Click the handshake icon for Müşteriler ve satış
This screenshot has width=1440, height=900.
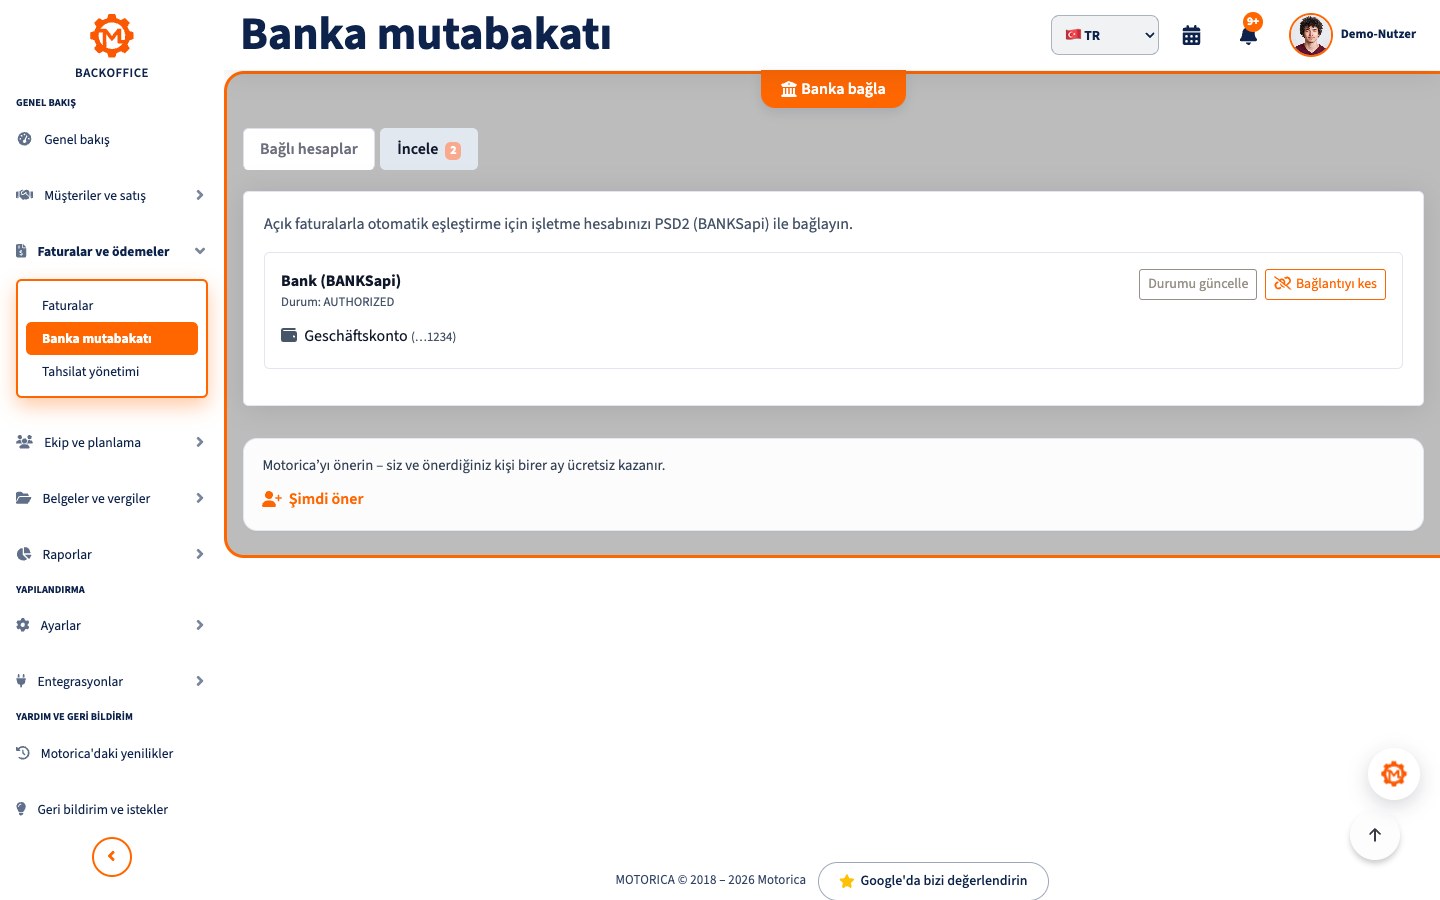25,195
